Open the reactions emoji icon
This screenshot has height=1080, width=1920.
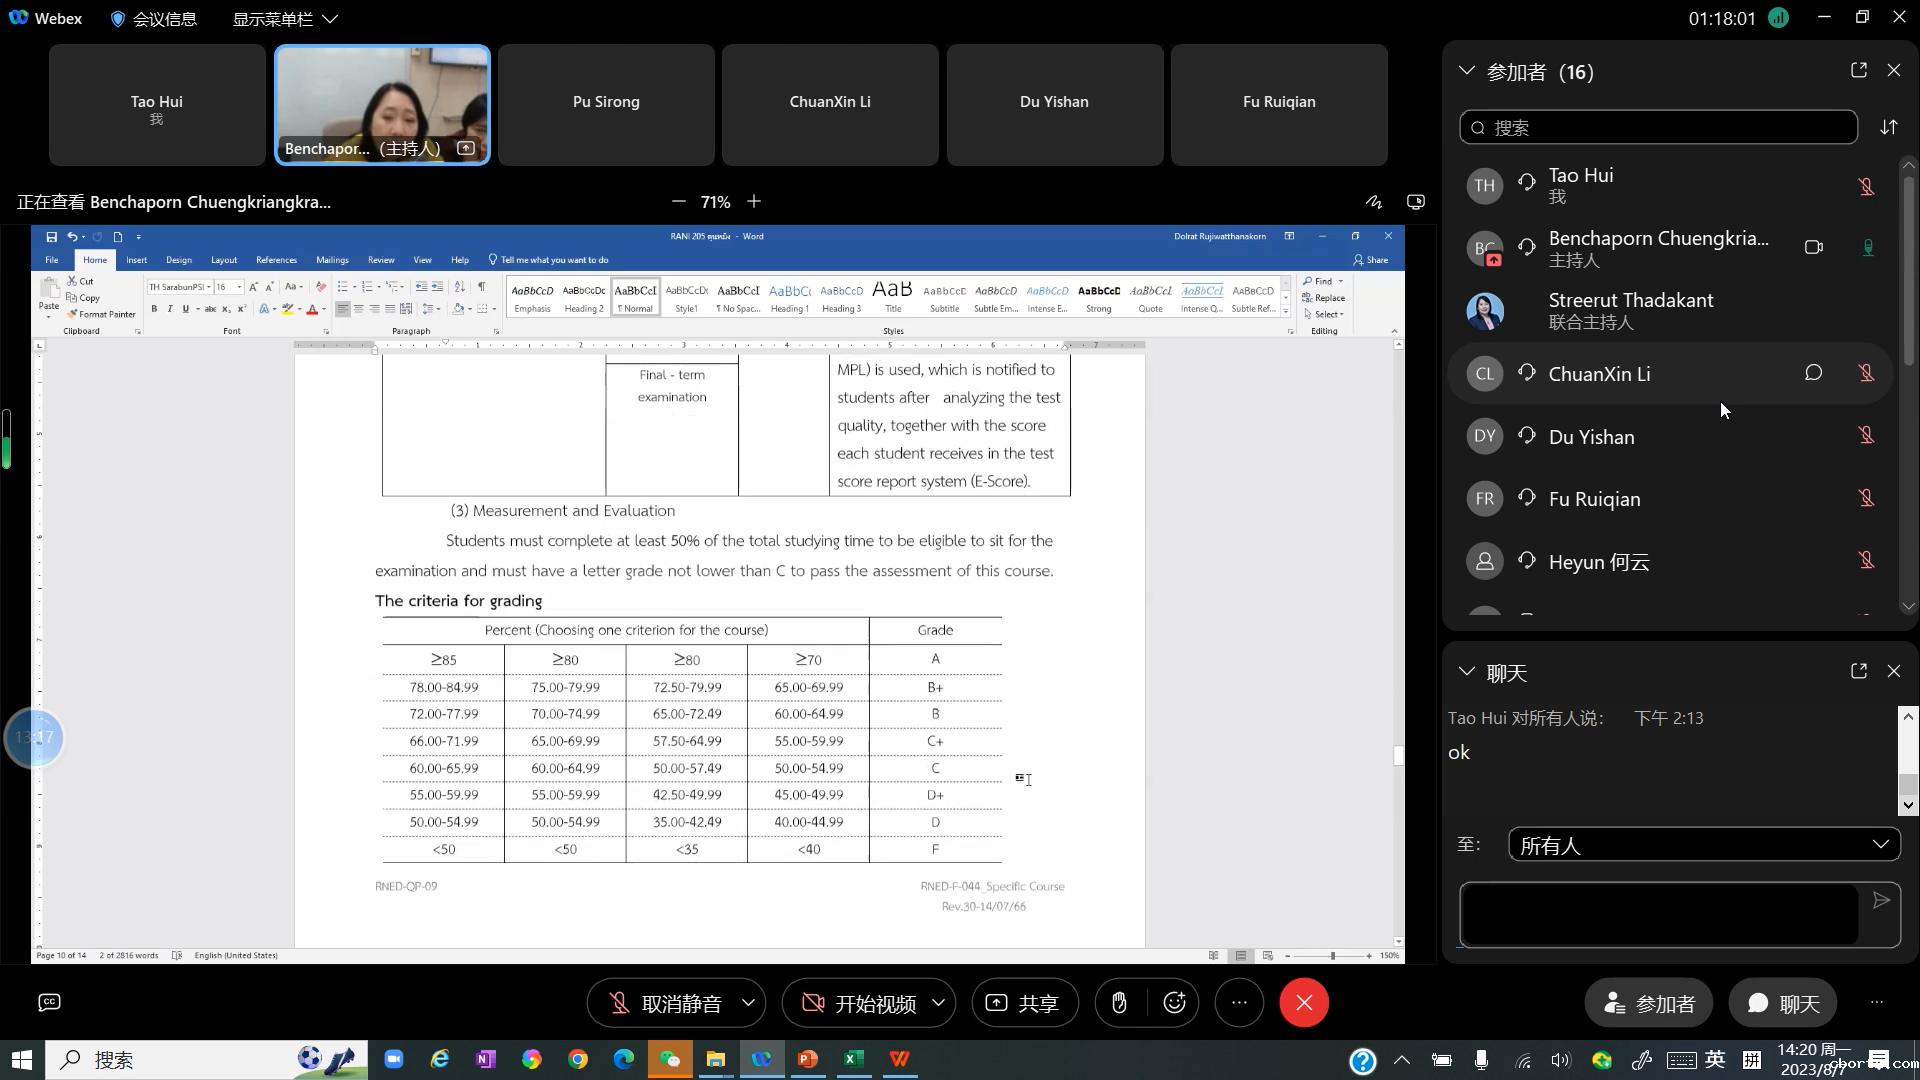point(1175,1003)
